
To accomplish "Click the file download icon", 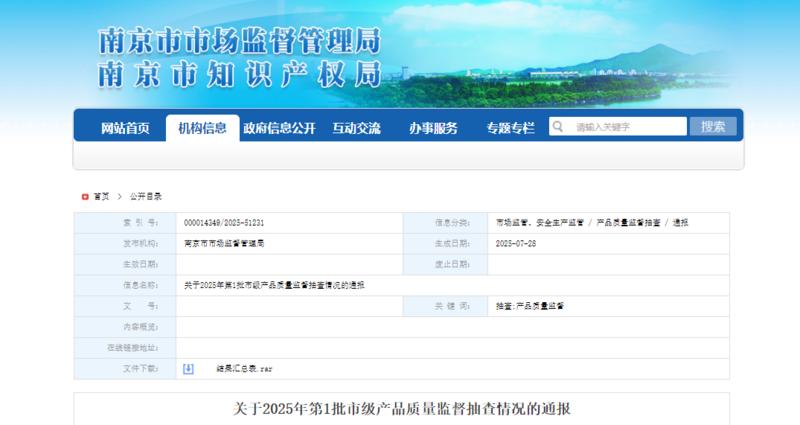I will point(188,369).
